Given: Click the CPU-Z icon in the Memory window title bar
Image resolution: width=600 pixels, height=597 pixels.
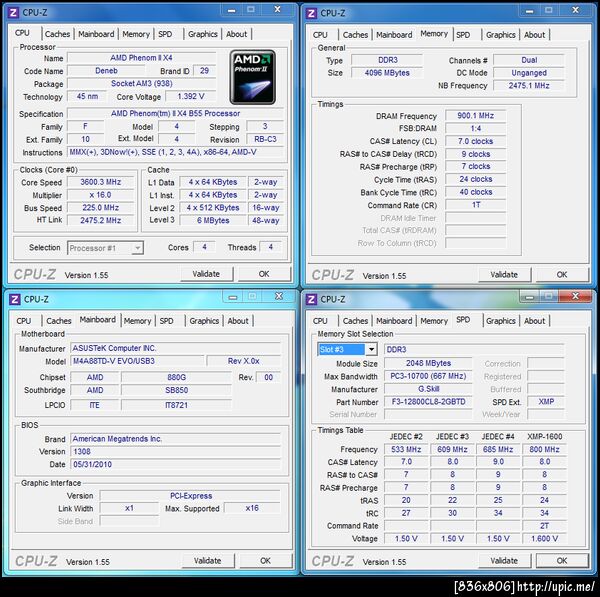Looking at the screenshot, I should pos(311,13).
